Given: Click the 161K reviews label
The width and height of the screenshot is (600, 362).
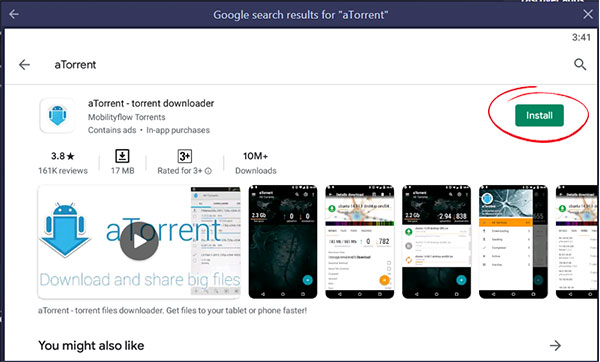Looking at the screenshot, I should [63, 171].
